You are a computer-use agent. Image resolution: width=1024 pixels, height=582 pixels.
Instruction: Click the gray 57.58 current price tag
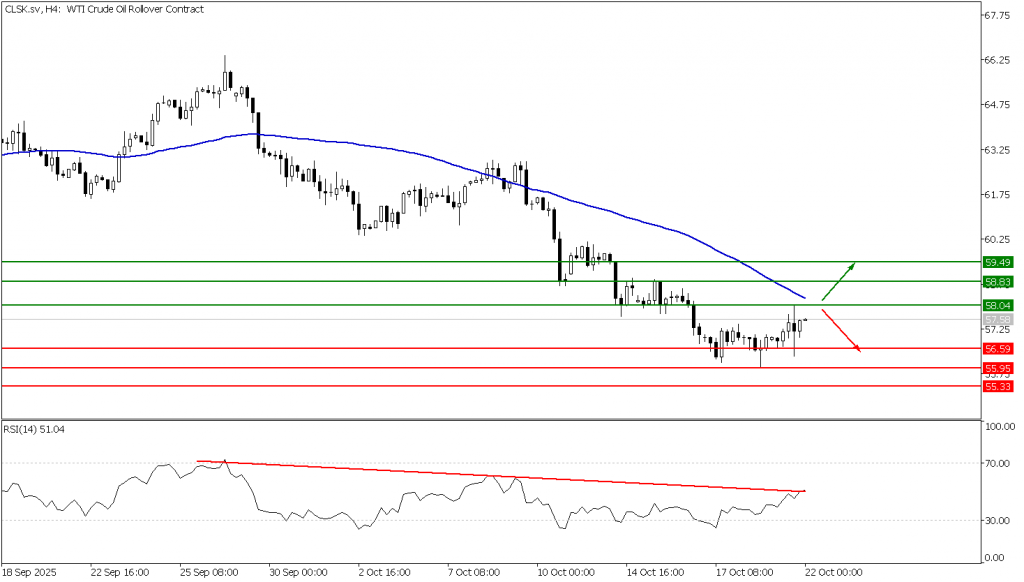click(x=998, y=319)
